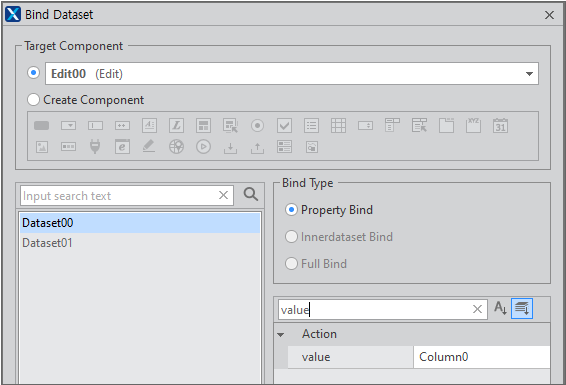Choose the Full Bind radio option

[x=291, y=264]
